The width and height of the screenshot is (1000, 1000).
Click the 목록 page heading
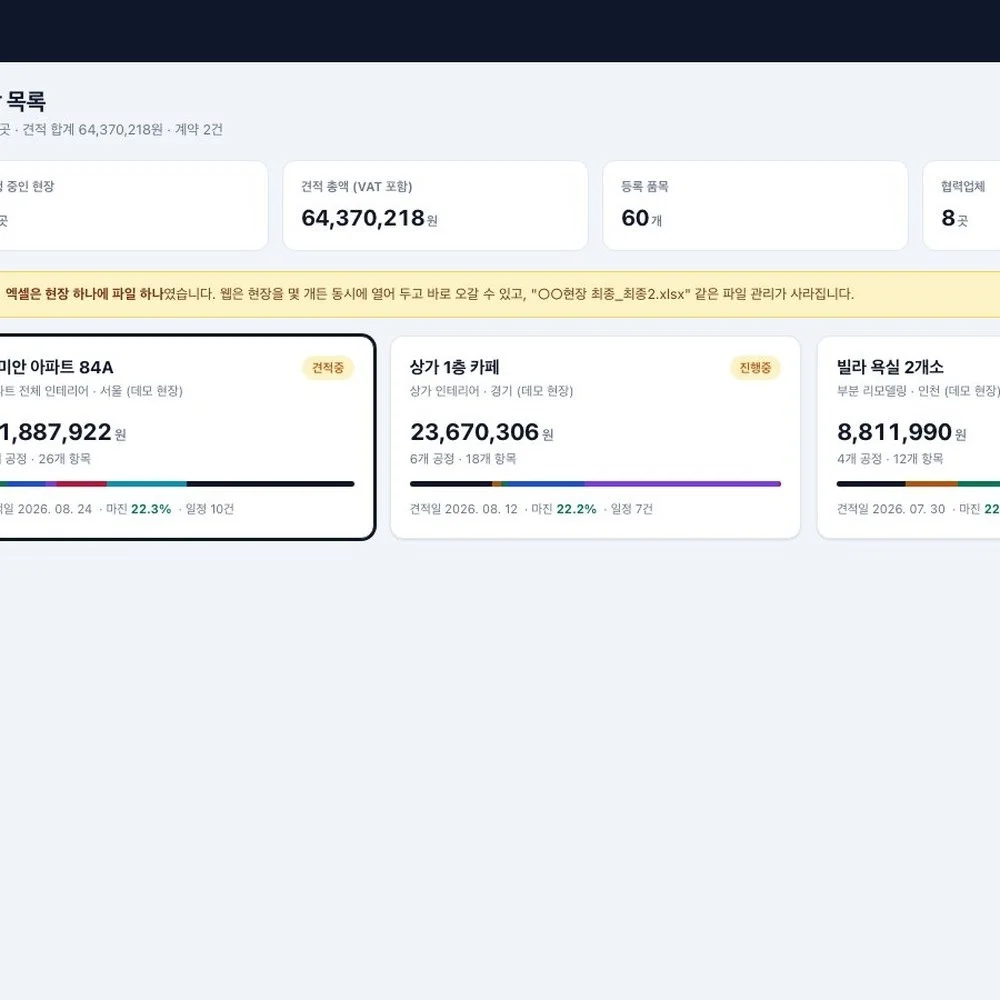(x=26, y=101)
